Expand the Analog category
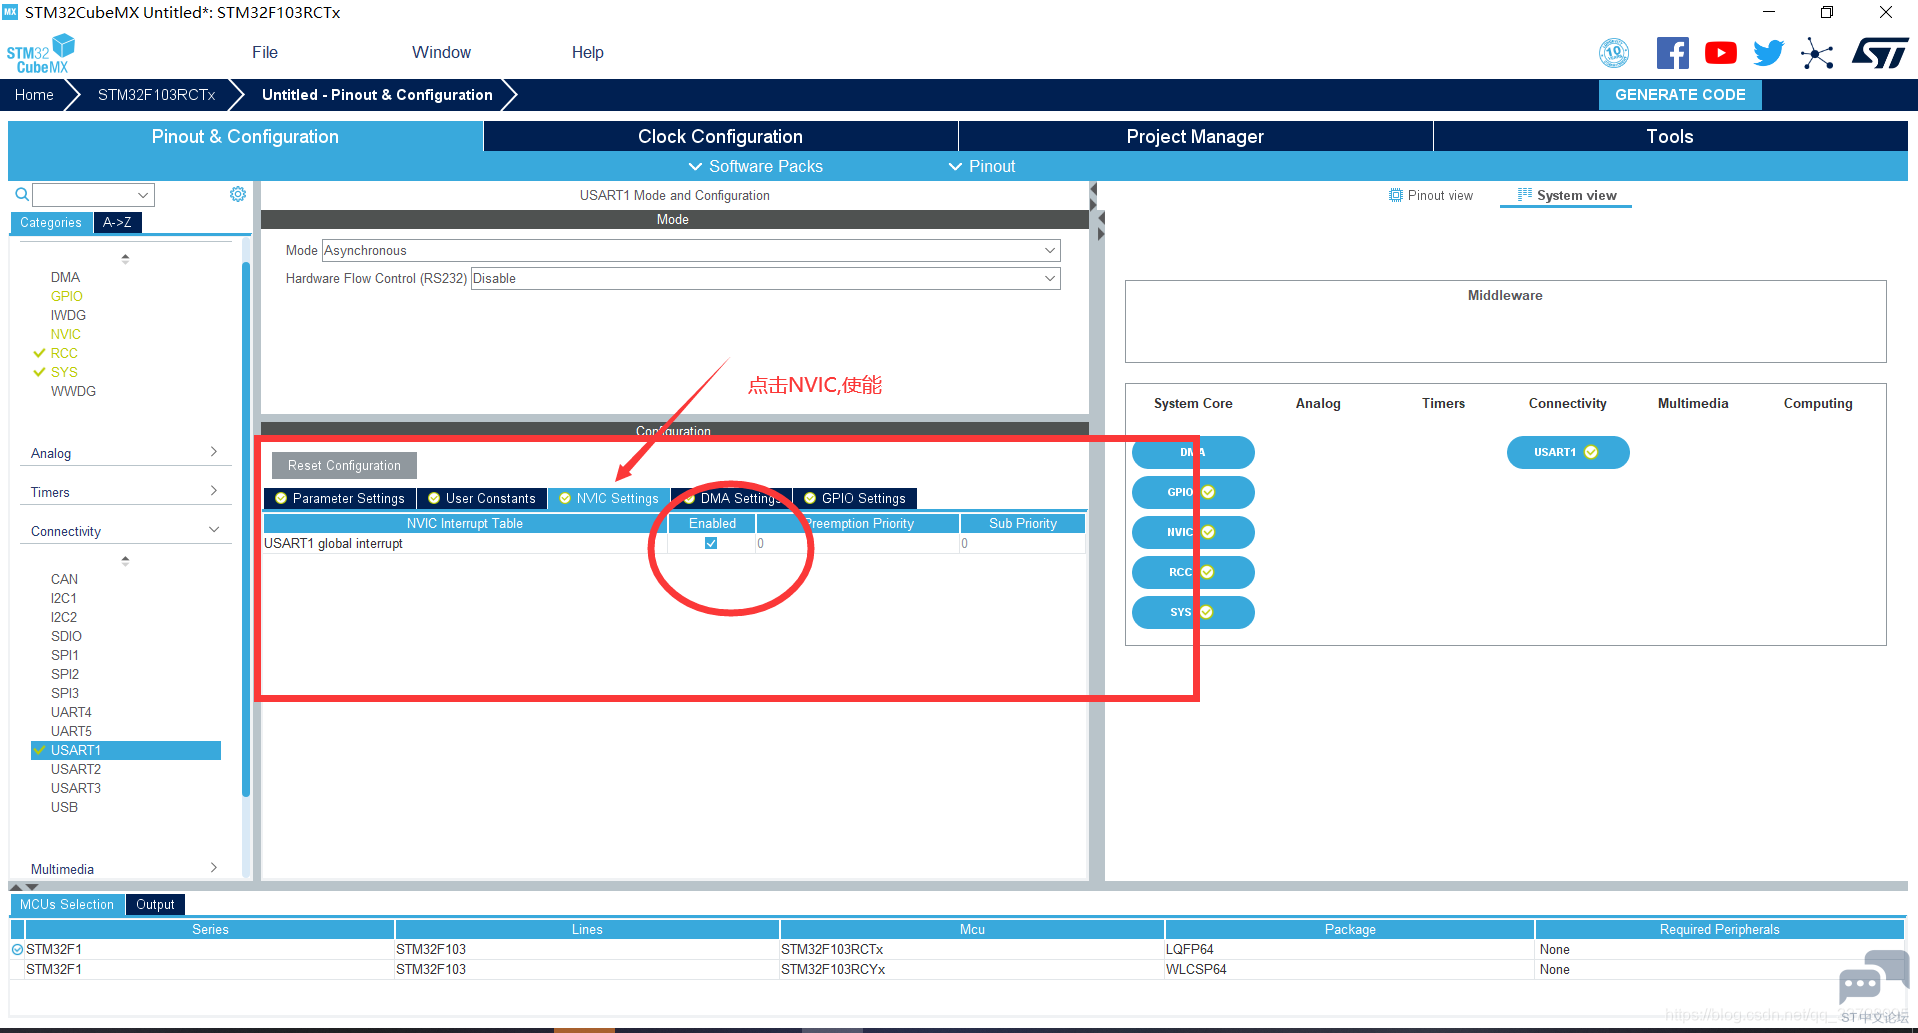The height and width of the screenshot is (1033, 1918). [x=125, y=453]
